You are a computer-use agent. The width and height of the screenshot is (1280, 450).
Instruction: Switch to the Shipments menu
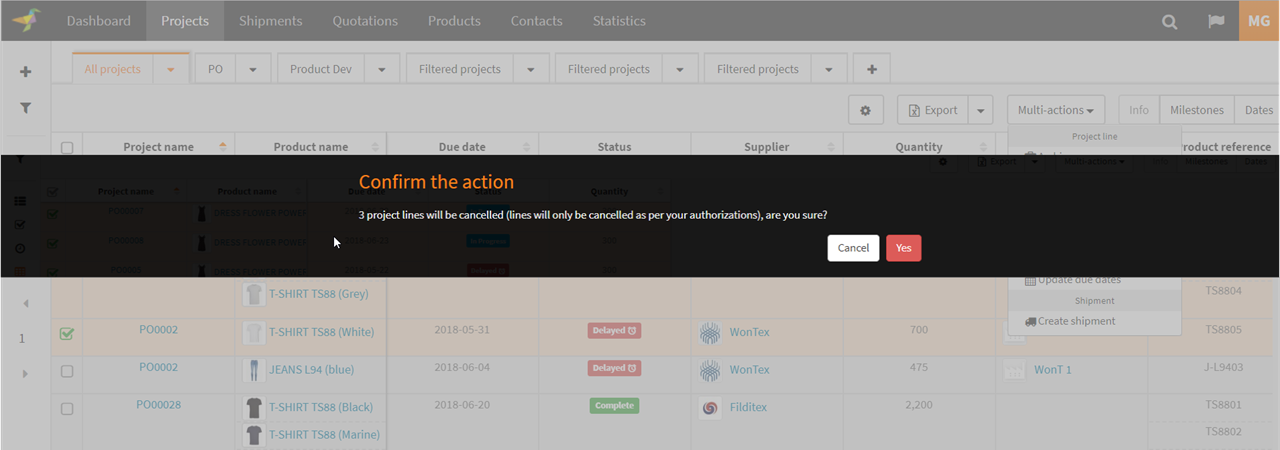[271, 21]
